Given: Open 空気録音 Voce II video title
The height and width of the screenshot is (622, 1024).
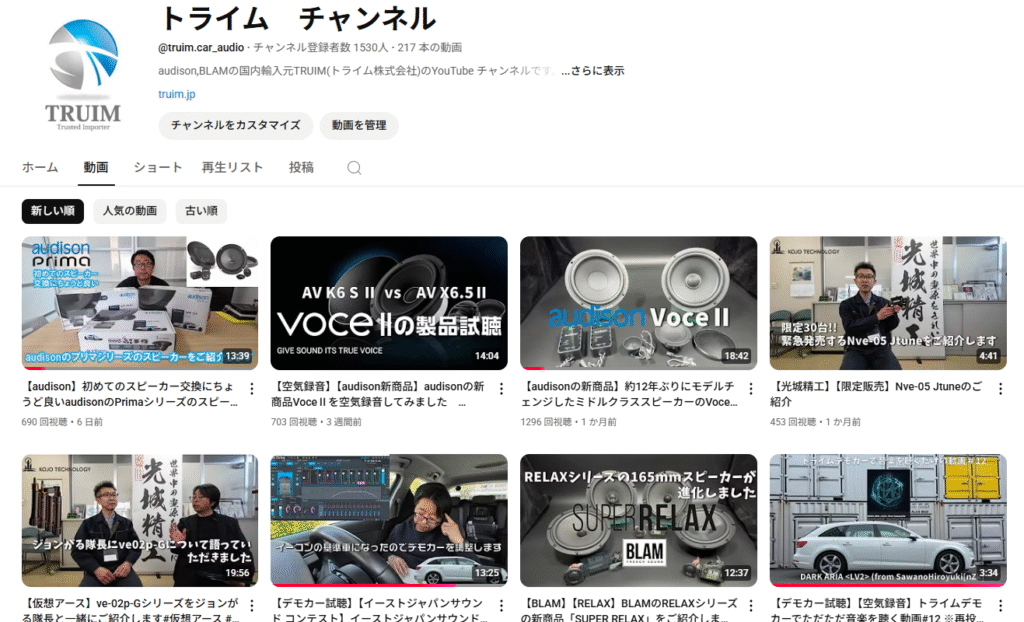Looking at the screenshot, I should [377, 394].
